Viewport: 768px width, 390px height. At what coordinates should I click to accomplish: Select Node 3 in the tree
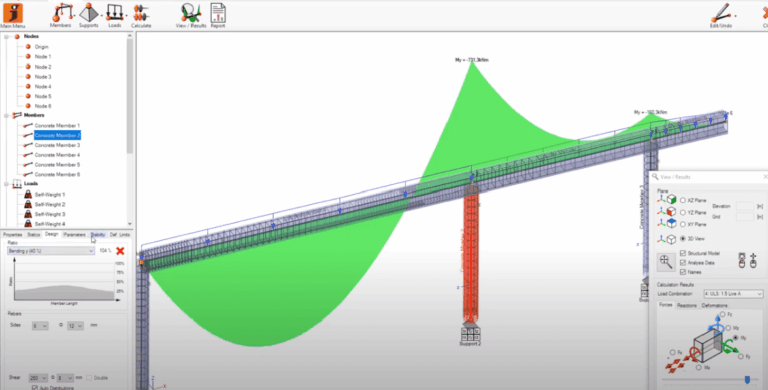[43, 77]
